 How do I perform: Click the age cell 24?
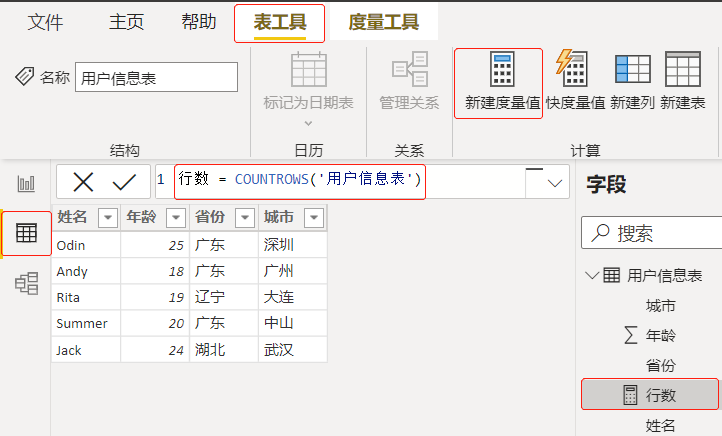pos(155,350)
